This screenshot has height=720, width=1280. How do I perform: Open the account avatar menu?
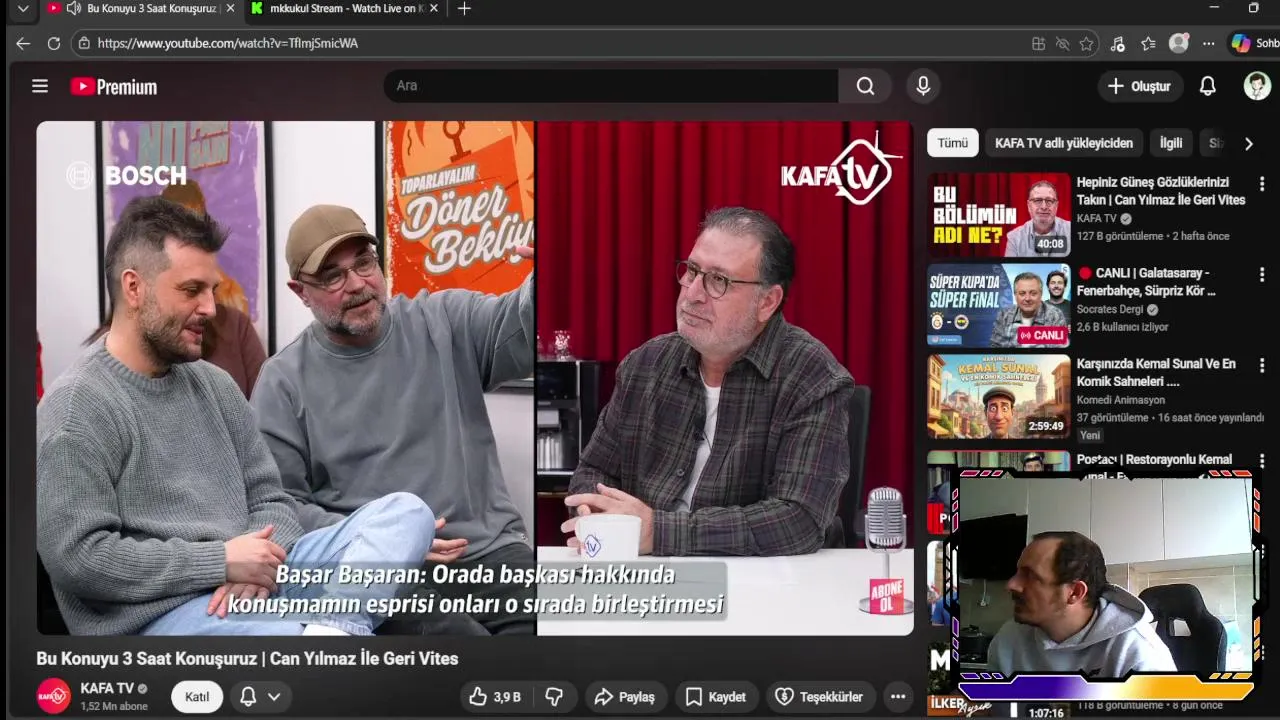coord(1257,86)
